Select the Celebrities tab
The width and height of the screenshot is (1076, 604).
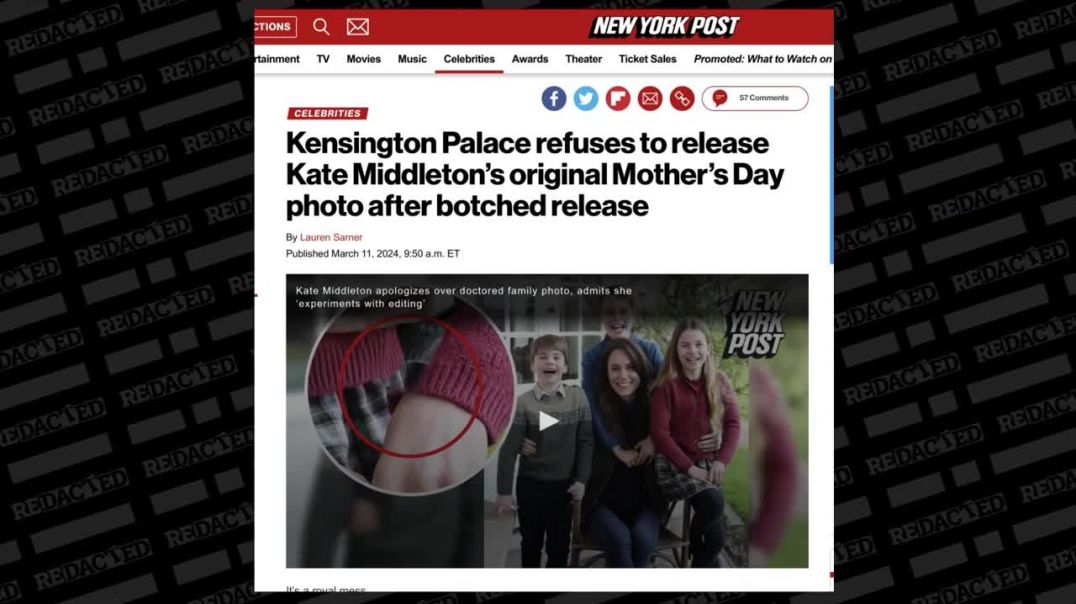pyautogui.click(x=469, y=59)
